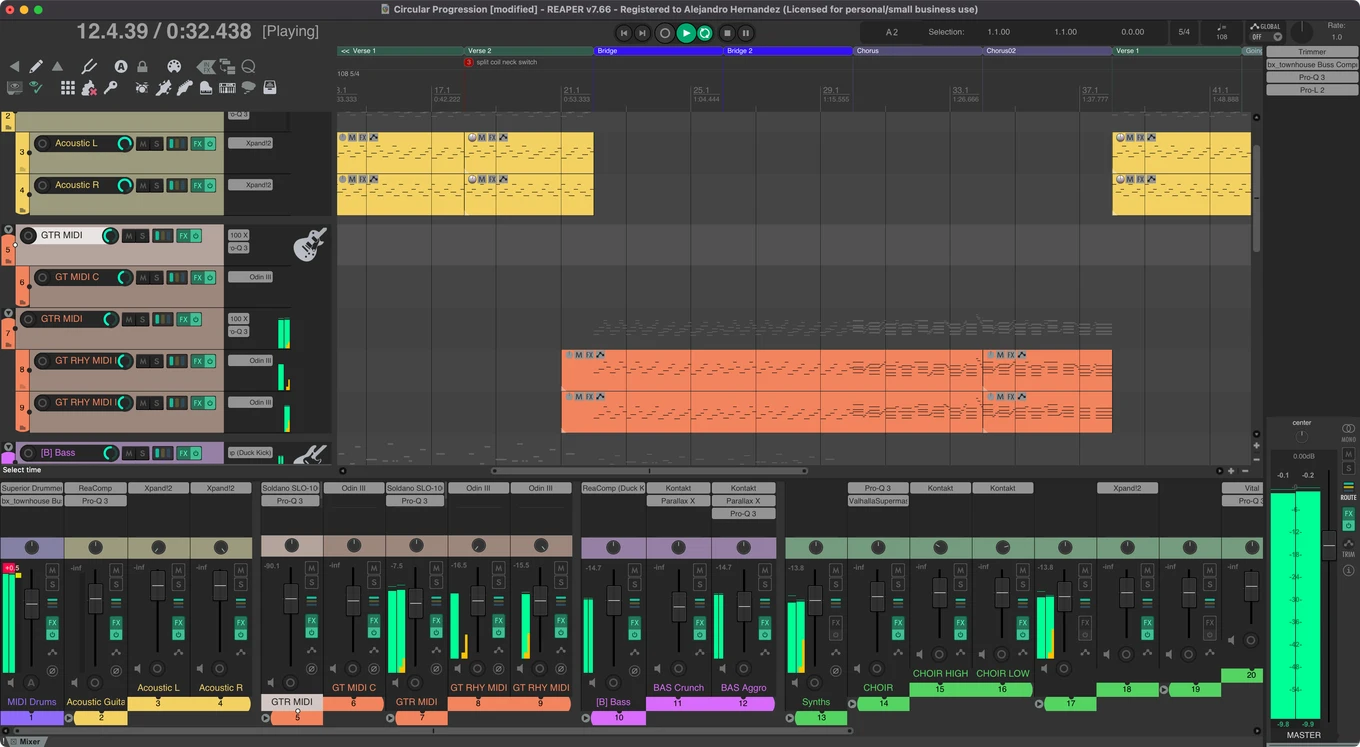Stop playback with the stop button

pos(727,33)
